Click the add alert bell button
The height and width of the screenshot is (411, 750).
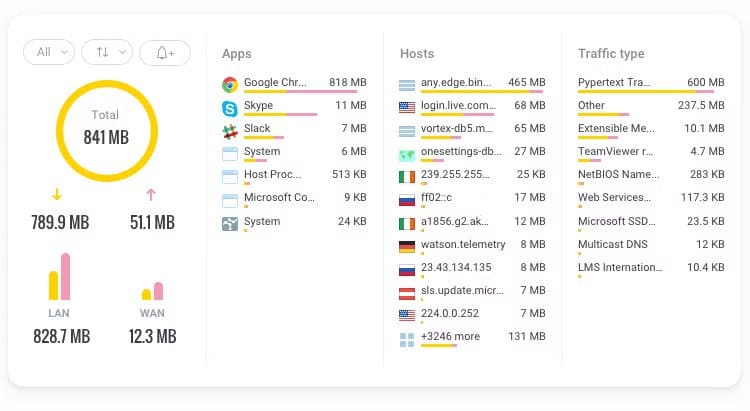pyautogui.click(x=165, y=53)
